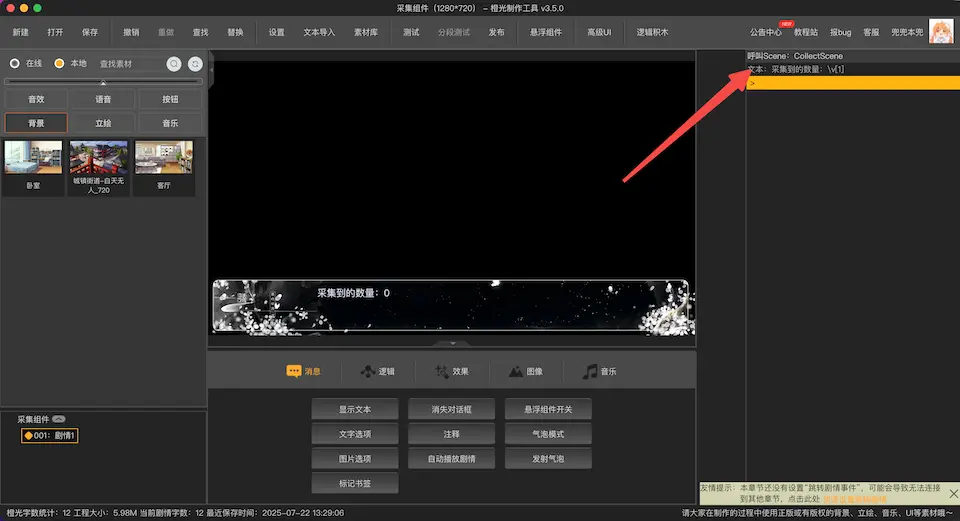
Task: Select the 效果 effects tab
Action: pyautogui.click(x=451, y=371)
